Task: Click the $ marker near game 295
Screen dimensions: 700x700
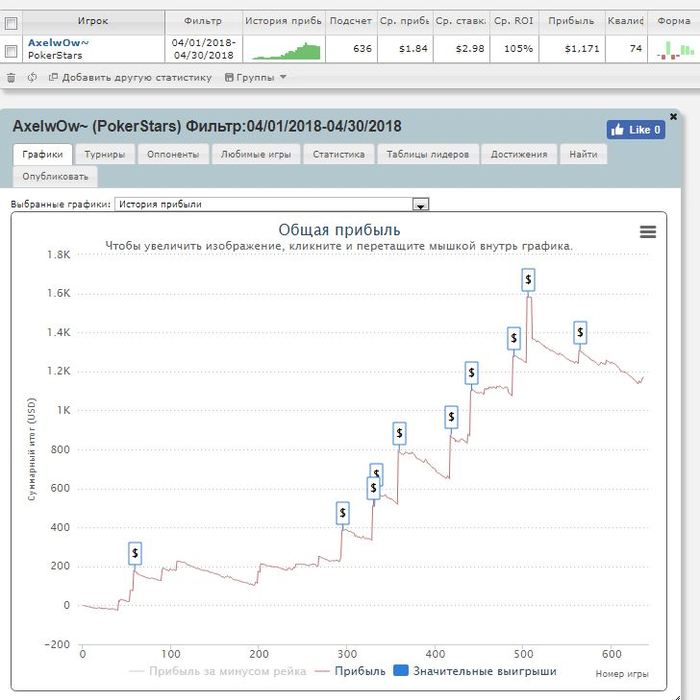Action: pyautogui.click(x=342, y=513)
